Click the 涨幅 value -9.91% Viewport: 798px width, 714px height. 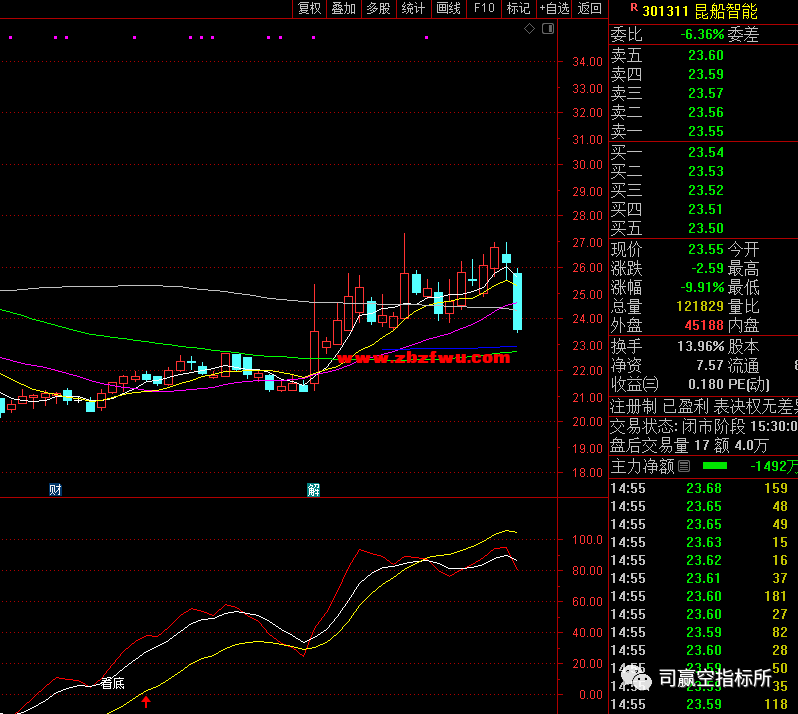tap(702, 288)
